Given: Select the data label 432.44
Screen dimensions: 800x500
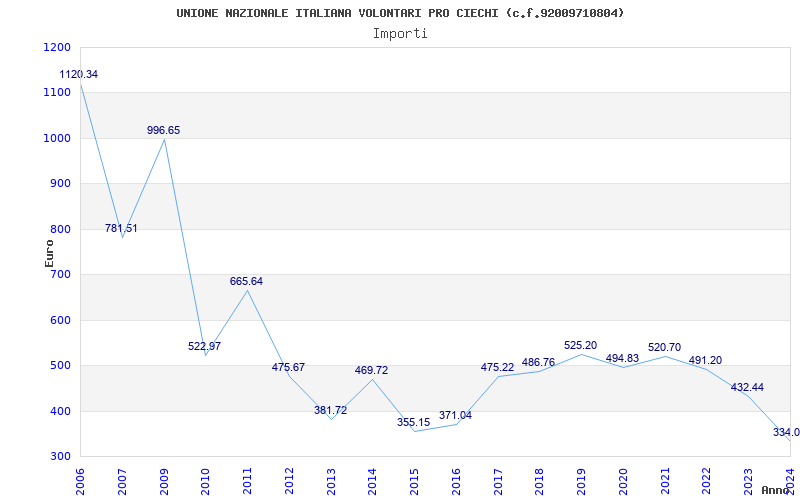Looking at the screenshot, I should pos(747,387).
